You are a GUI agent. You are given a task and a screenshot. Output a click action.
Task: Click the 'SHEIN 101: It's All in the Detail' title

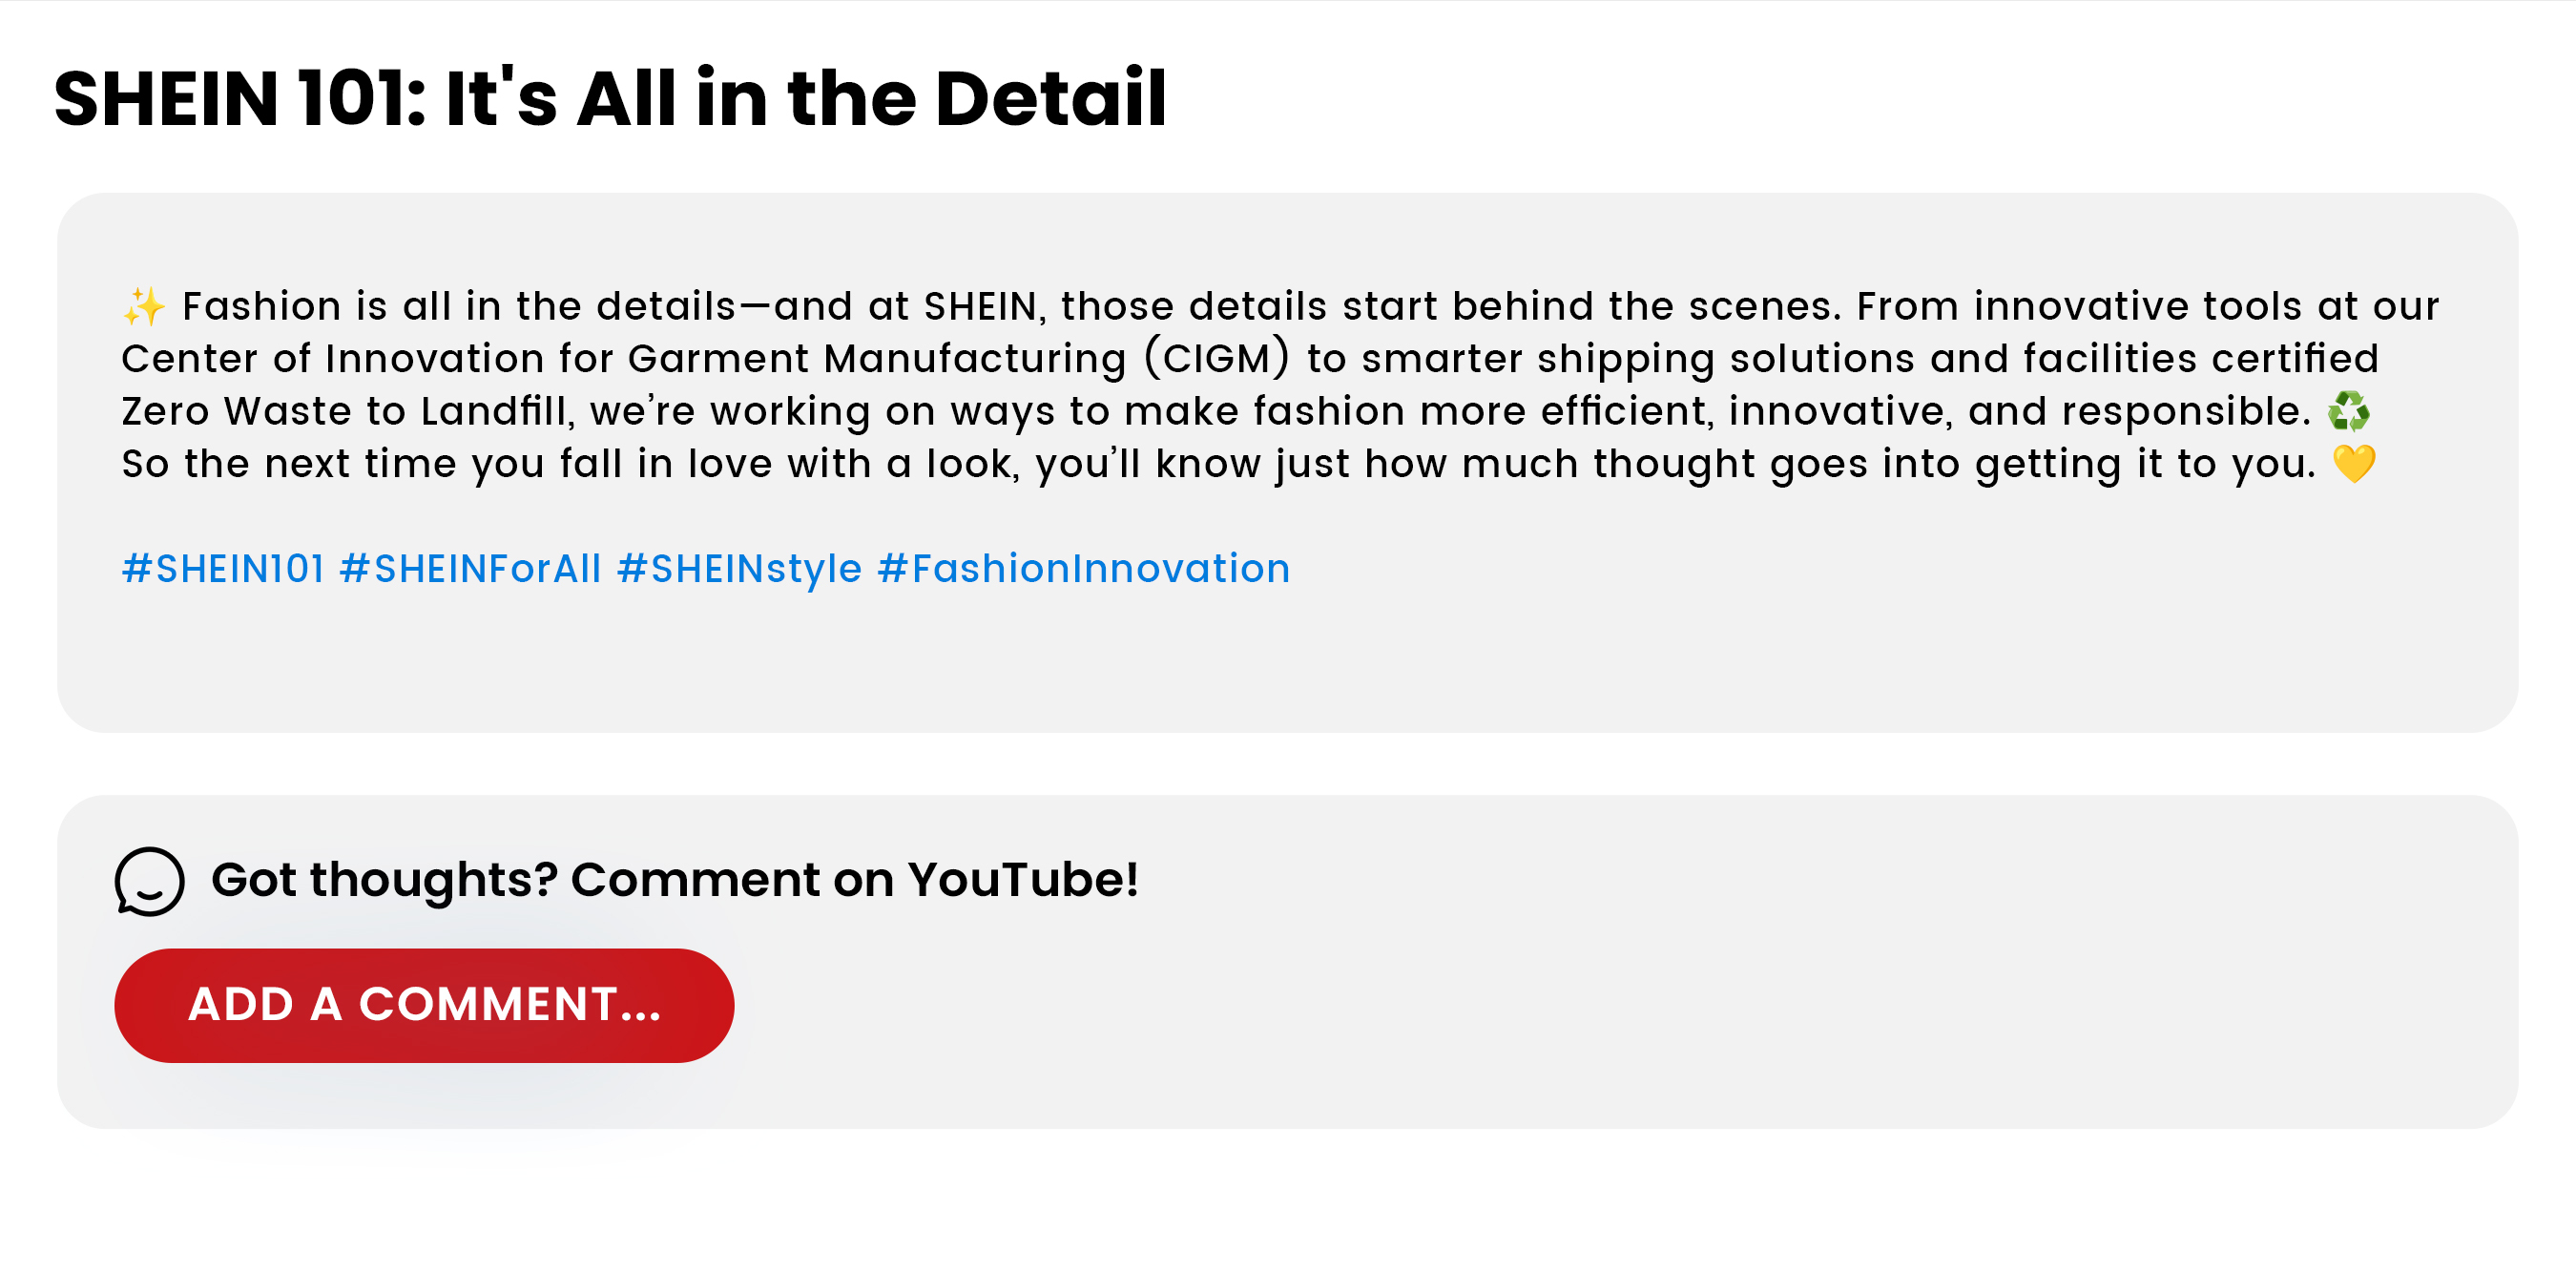(x=610, y=98)
